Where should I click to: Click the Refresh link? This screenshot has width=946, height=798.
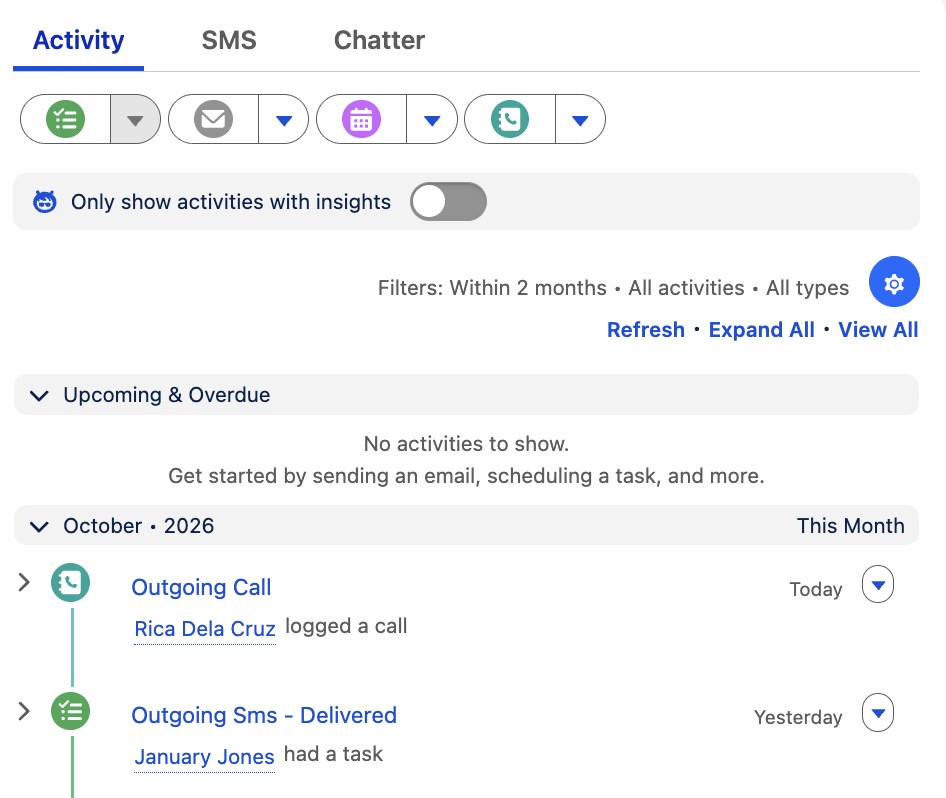[646, 330]
